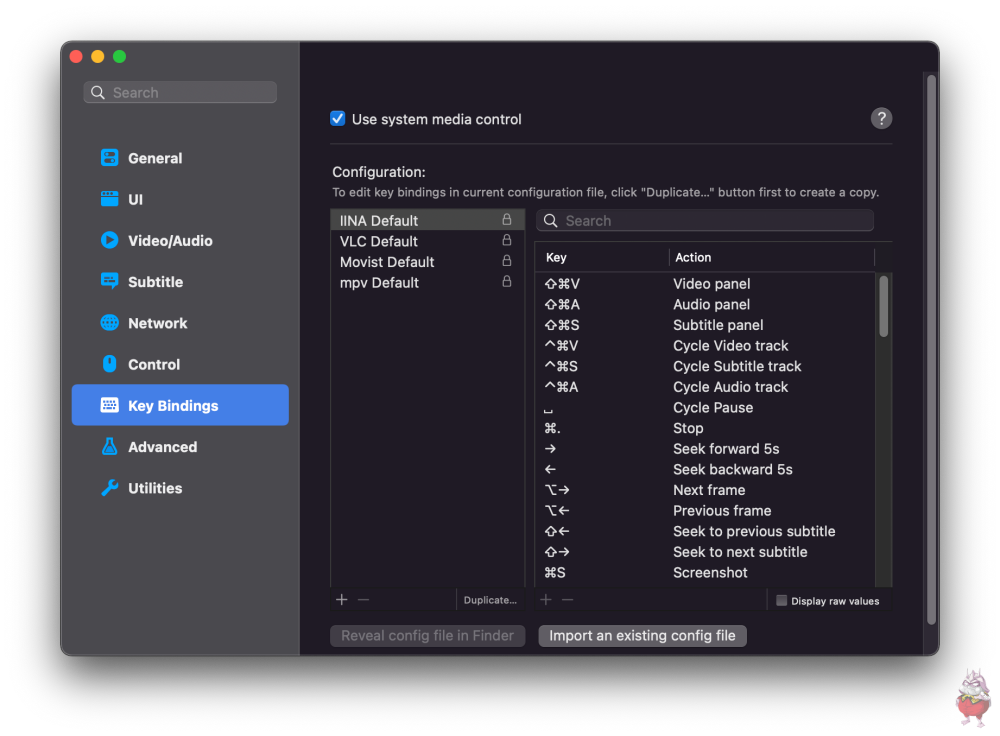
Task: Remove key binding with minus button
Action: 568,600
